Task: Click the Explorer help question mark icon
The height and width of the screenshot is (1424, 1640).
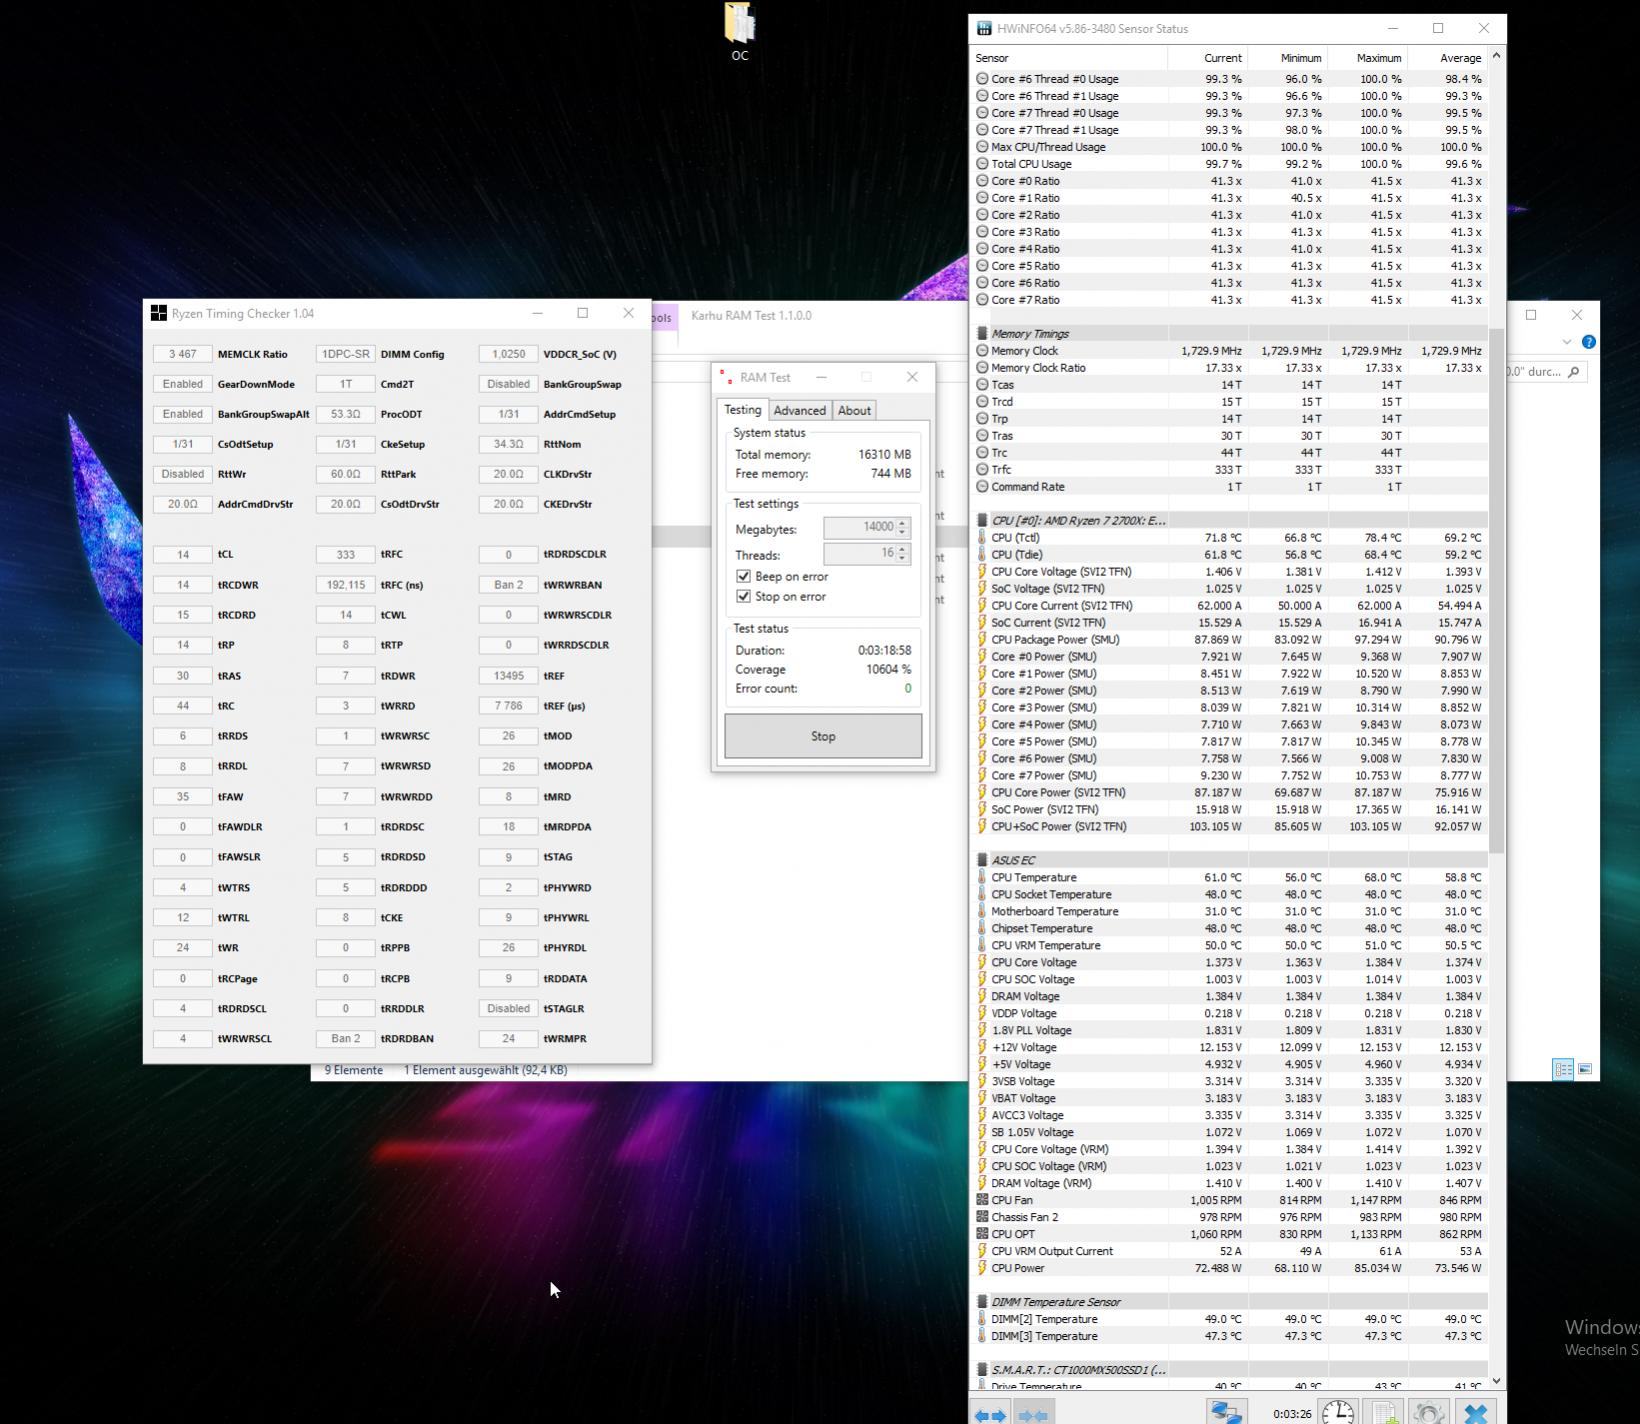Action: 1588,342
